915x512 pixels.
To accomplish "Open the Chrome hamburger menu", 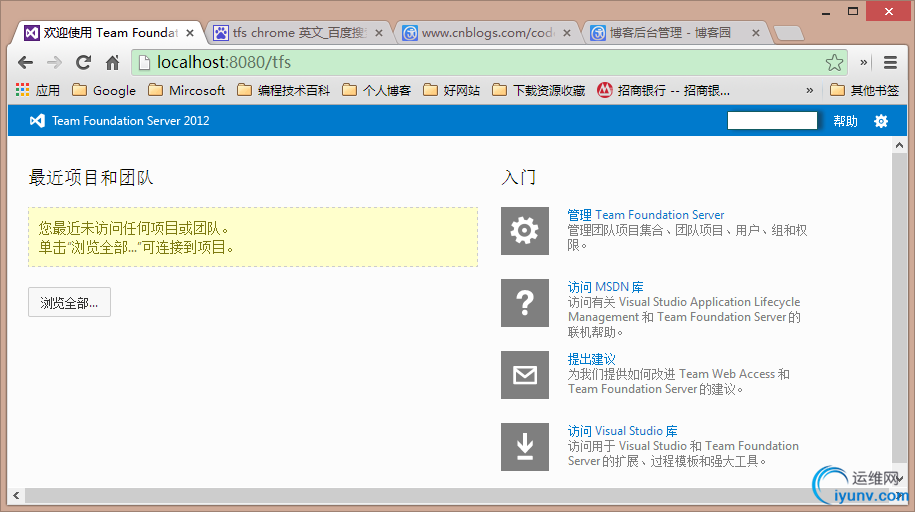I will (x=890, y=62).
